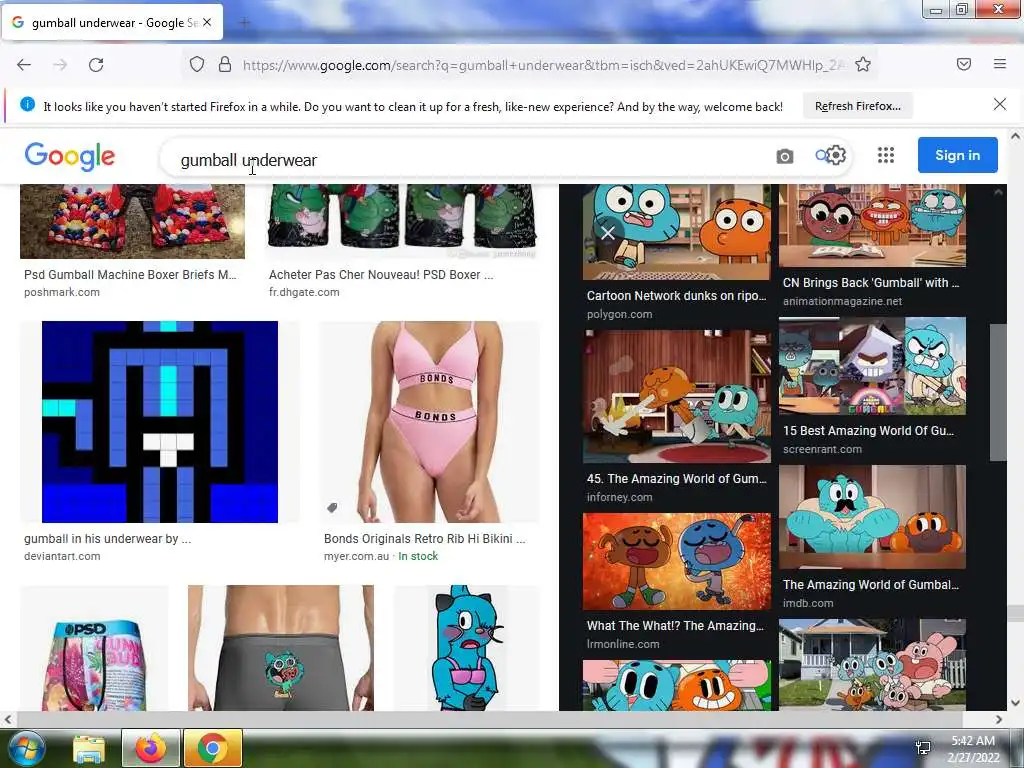This screenshot has width=1024, height=768.
Task: Click the Chrome taskbar icon
Action: click(x=213, y=748)
